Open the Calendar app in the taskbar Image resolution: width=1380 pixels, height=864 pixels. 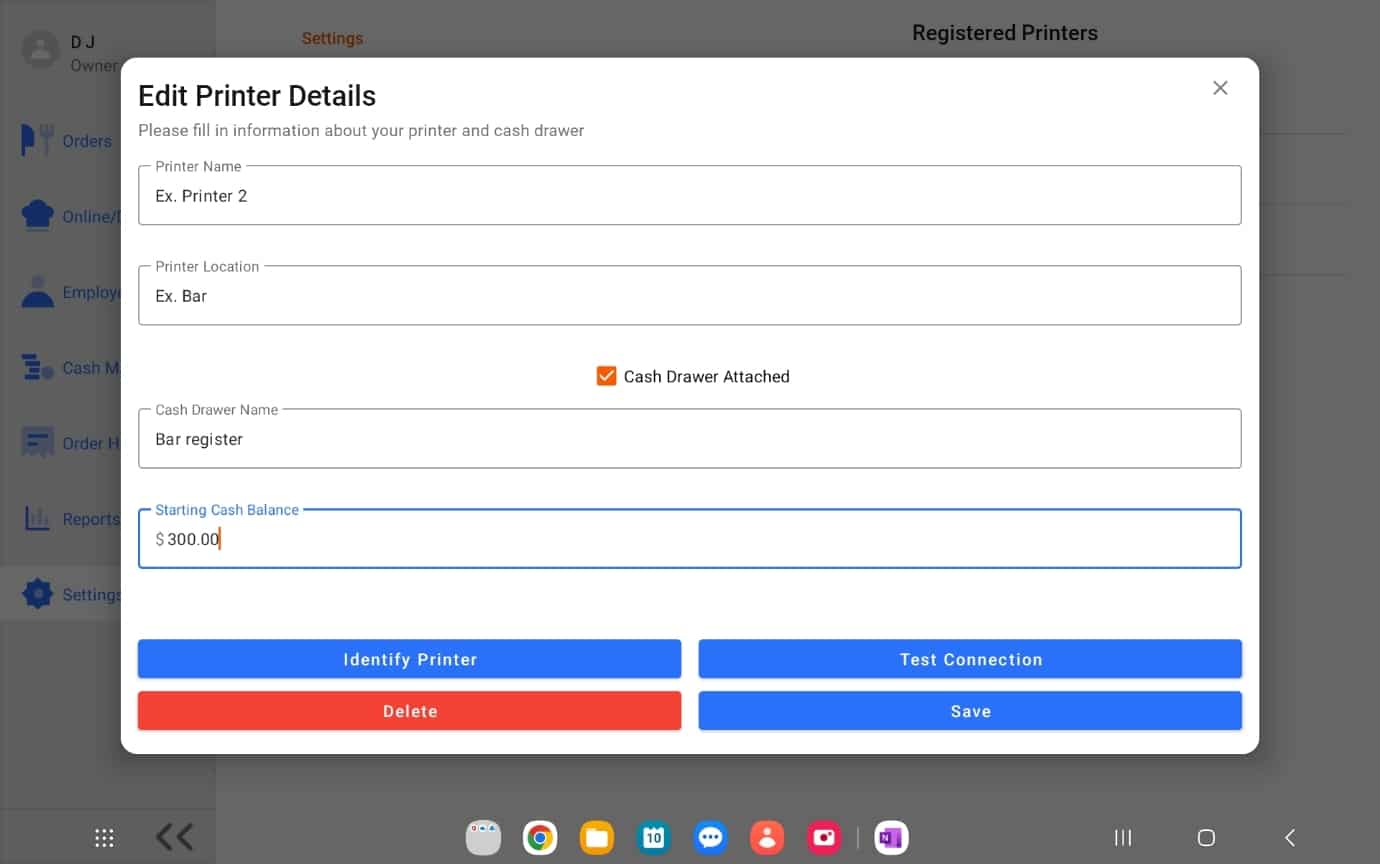tap(654, 838)
